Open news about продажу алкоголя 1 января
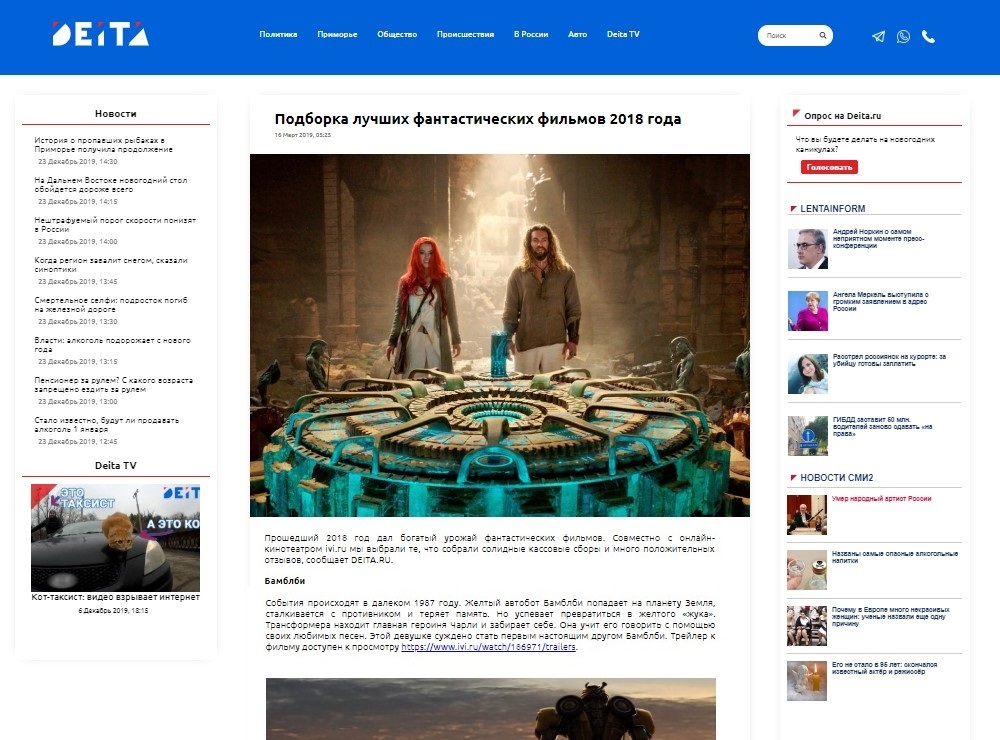 coord(107,425)
